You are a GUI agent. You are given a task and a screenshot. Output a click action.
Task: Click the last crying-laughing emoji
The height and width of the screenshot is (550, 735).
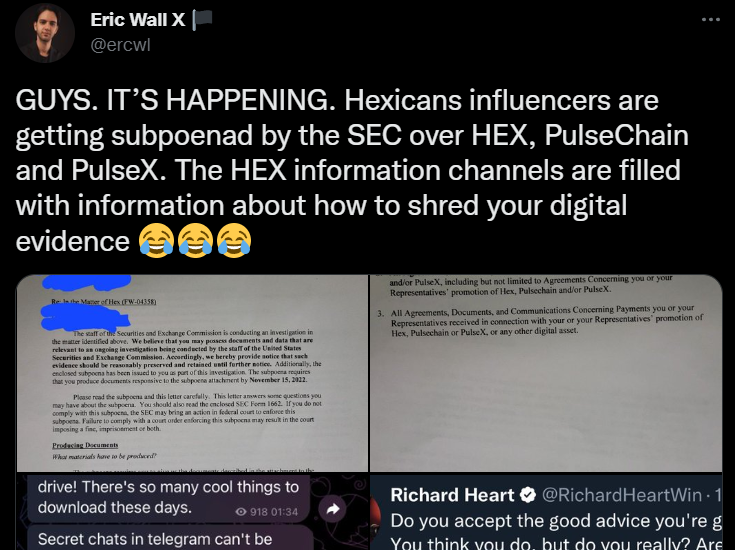coord(234,241)
